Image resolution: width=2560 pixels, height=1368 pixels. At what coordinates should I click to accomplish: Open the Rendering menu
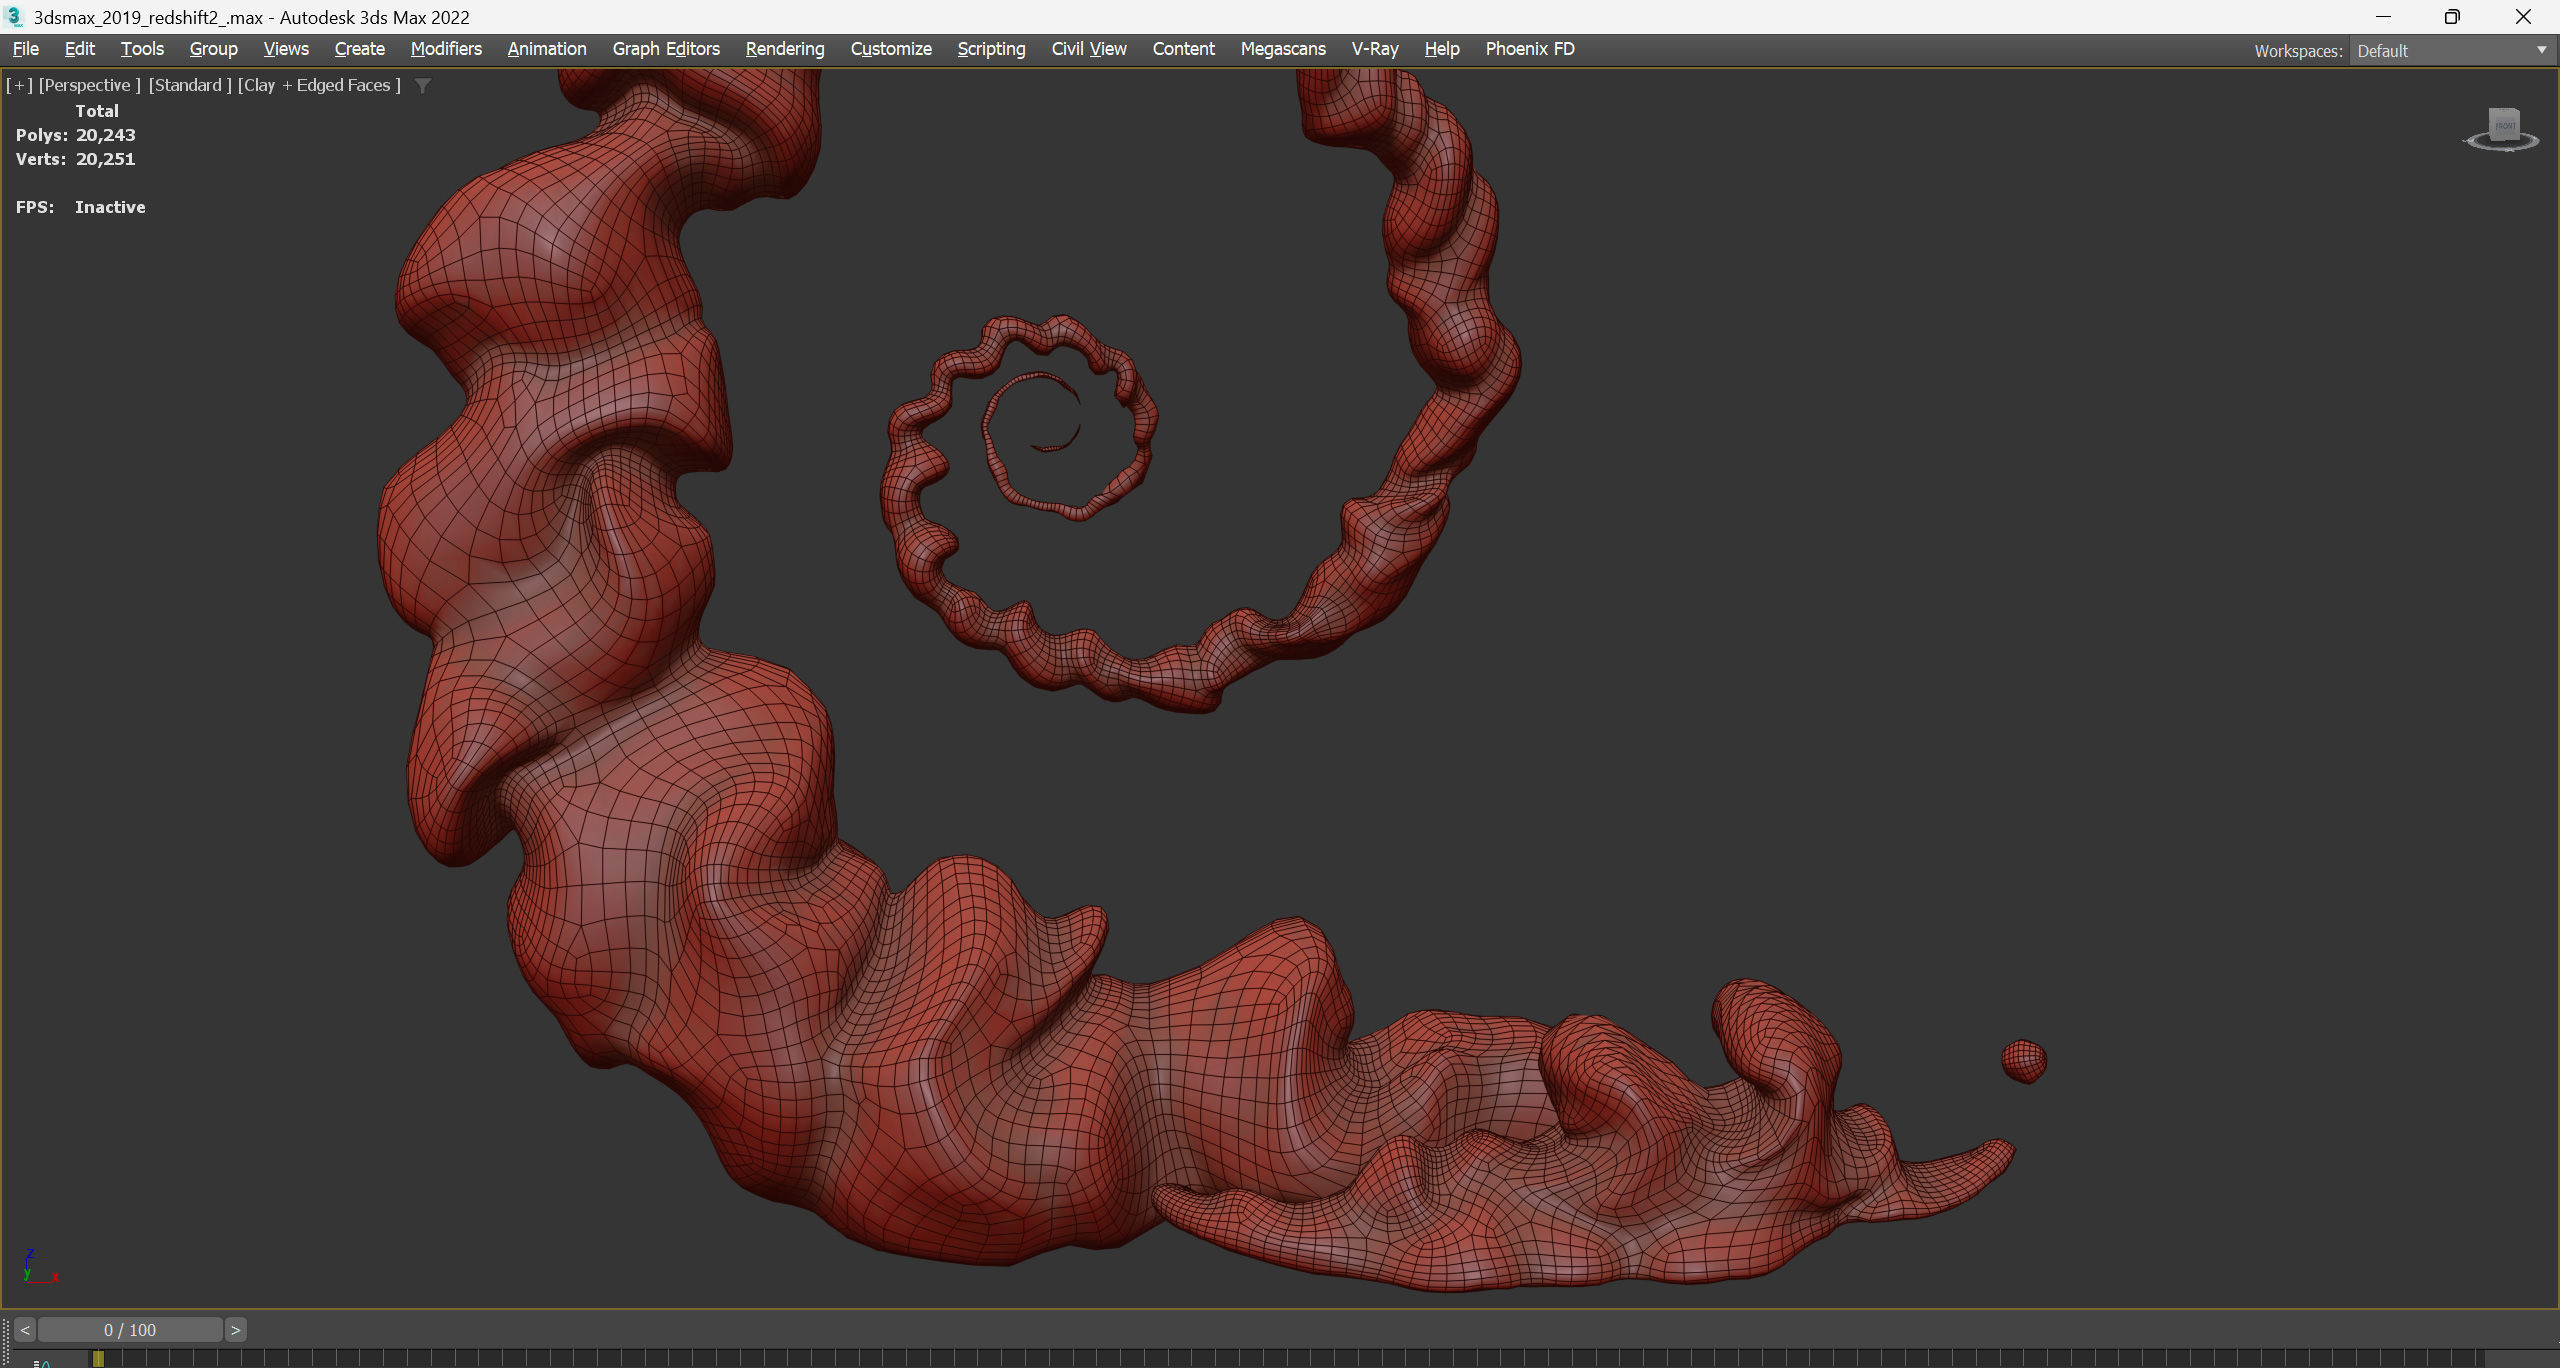784,49
